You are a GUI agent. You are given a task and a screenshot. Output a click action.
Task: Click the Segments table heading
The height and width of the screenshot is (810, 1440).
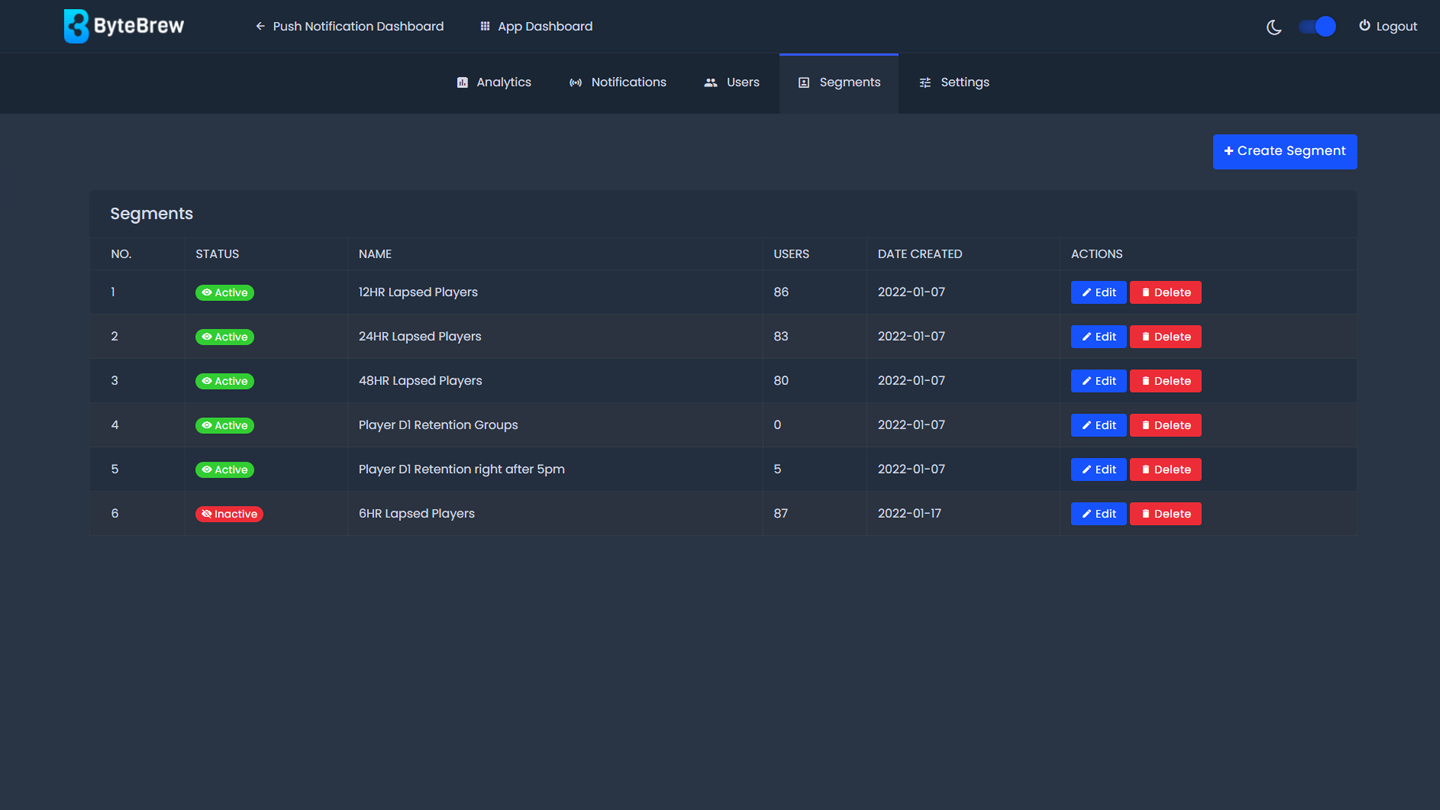(152, 214)
